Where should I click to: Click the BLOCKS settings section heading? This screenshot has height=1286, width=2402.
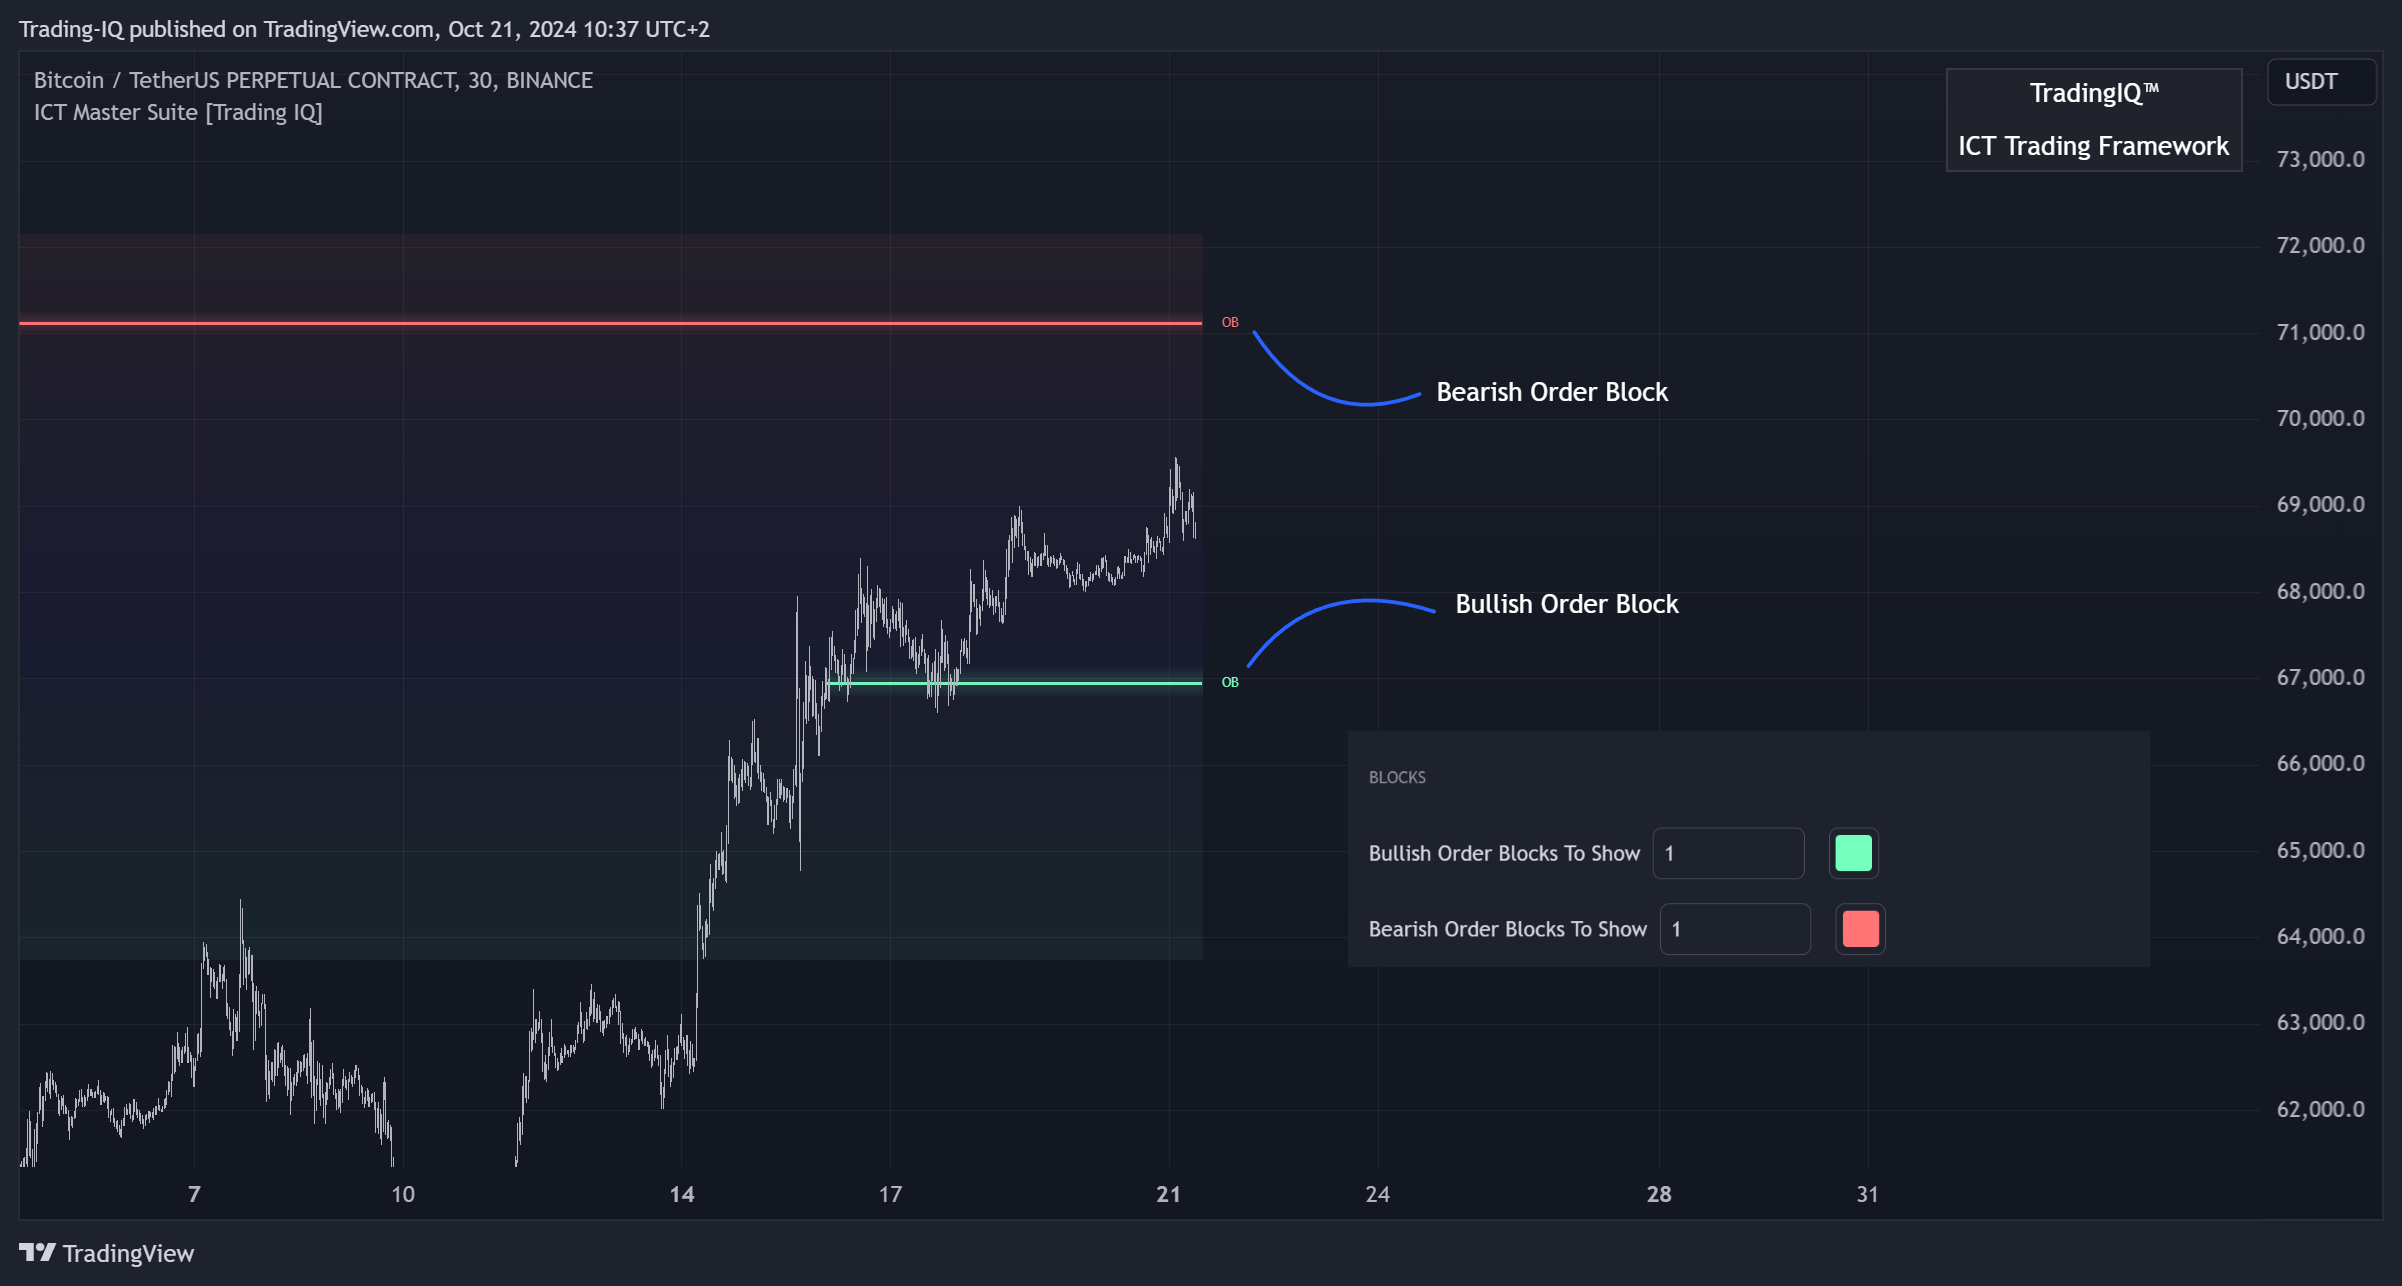(1397, 777)
